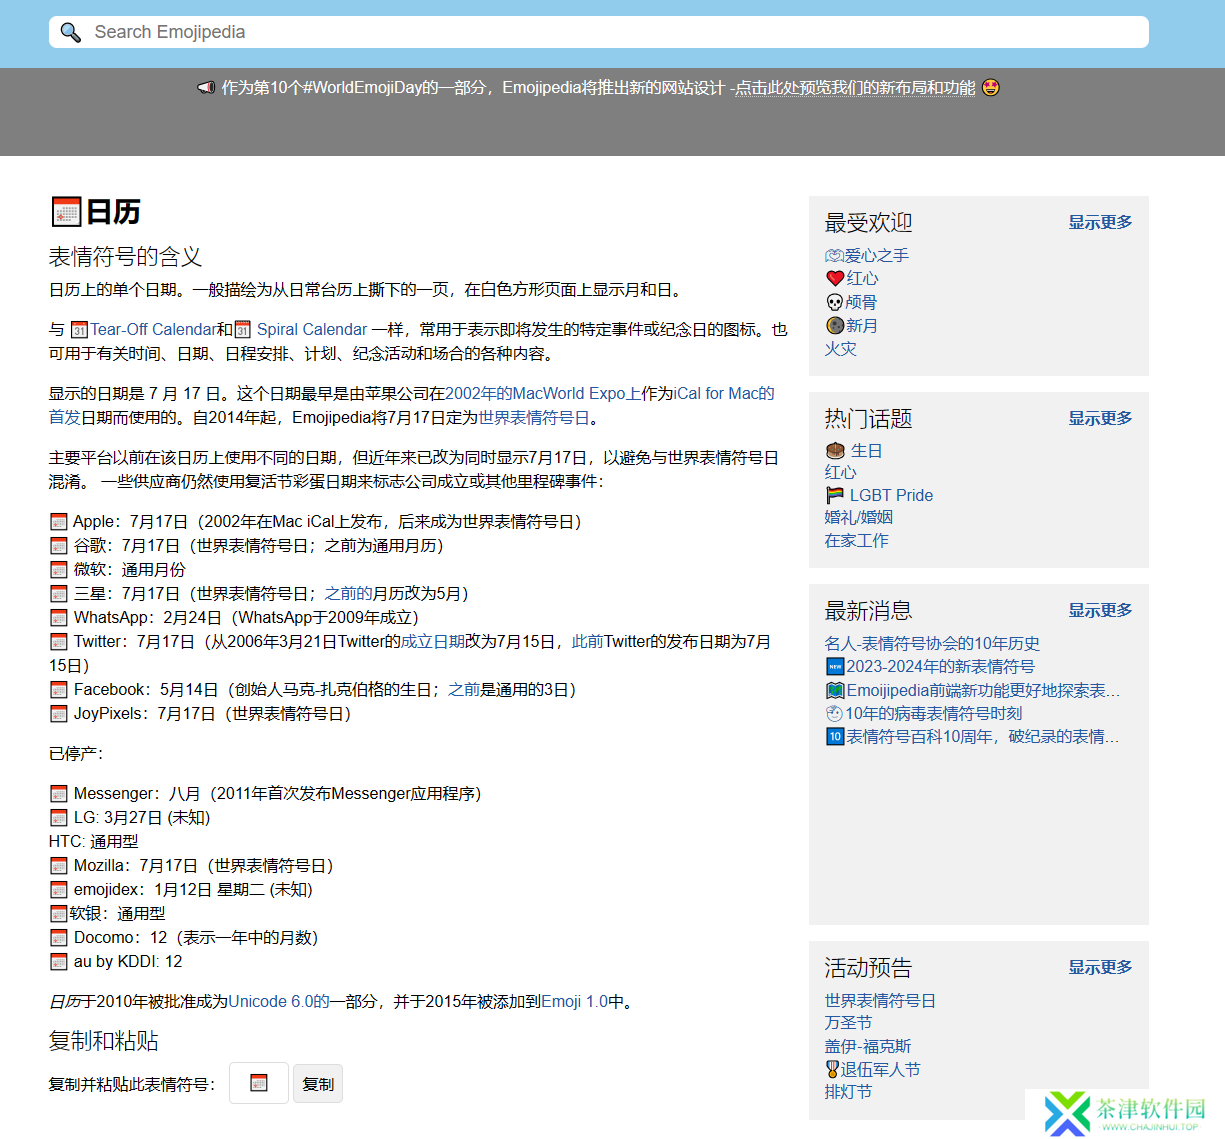Click the calendar icon beside 微软 row
Viewport: 1225px width, 1139px height.
click(59, 570)
